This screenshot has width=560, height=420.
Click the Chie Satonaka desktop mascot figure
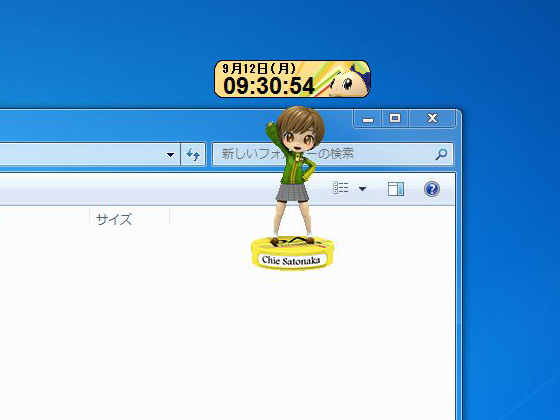tap(295, 175)
